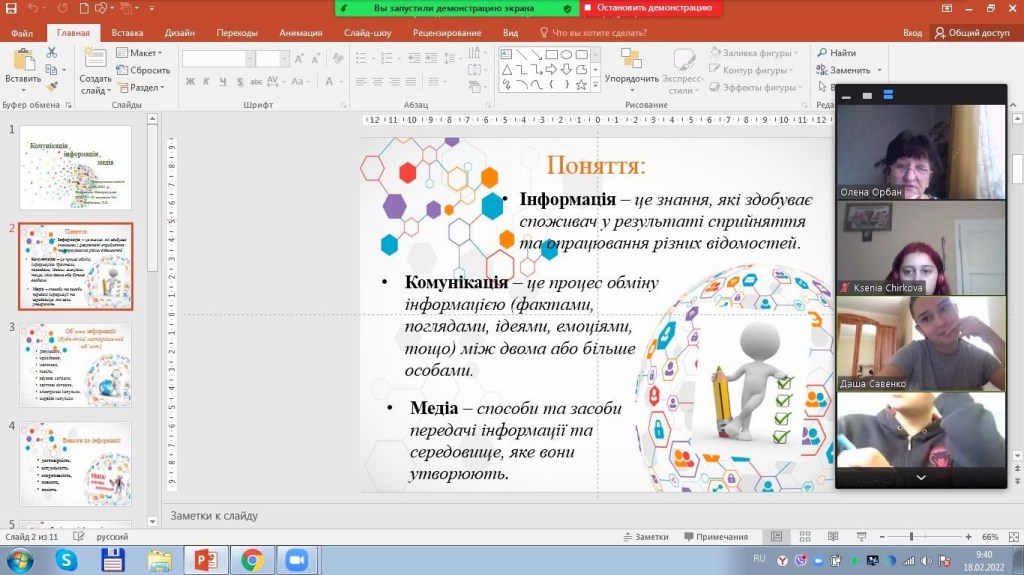Switch to slide sorter view icon
The height and width of the screenshot is (575, 1024).
pos(802,537)
